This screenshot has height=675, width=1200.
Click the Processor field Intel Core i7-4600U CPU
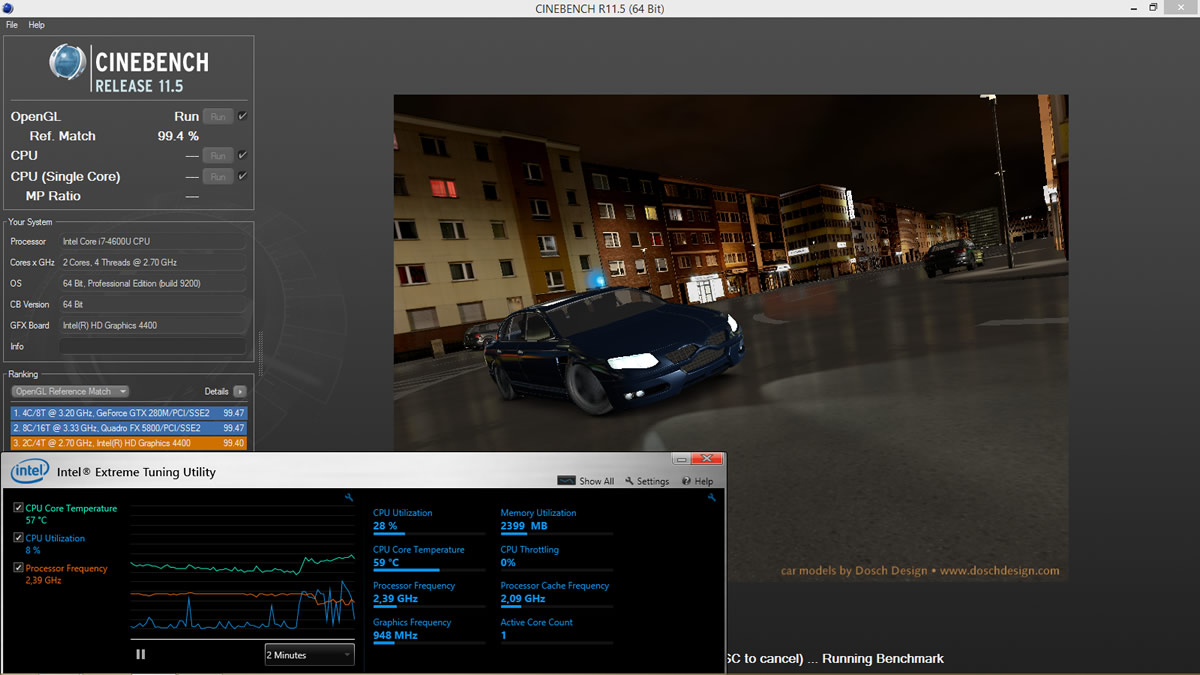(x=152, y=241)
